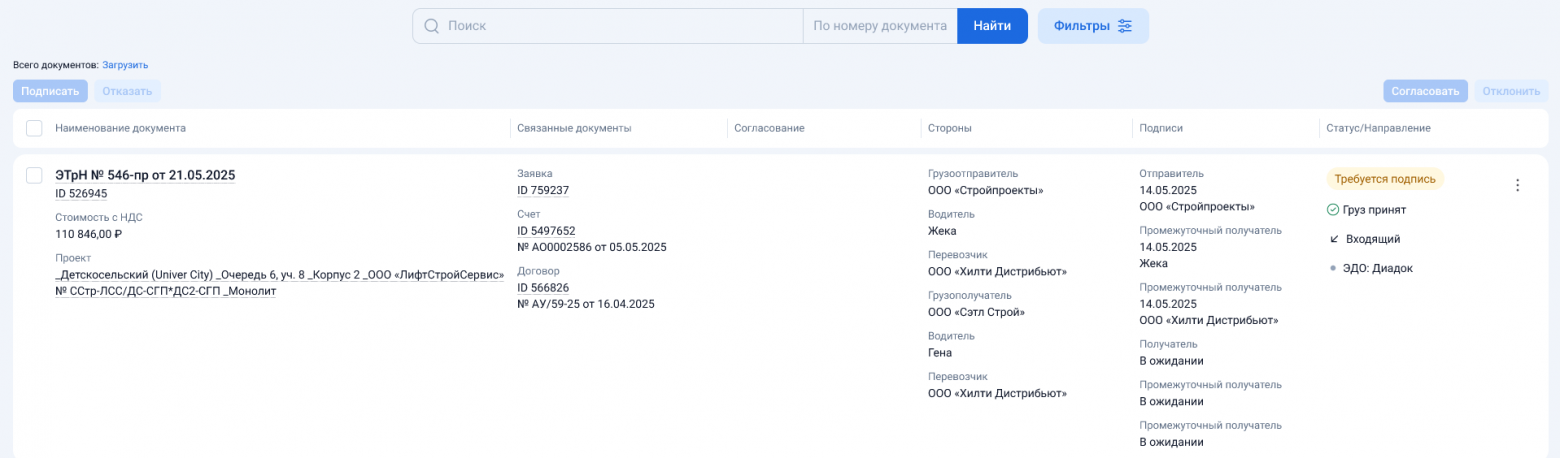Image resolution: width=1560 pixels, height=458 pixels.
Task: Click the Стоимость с НДС label
Action: pyautogui.click(x=98, y=217)
